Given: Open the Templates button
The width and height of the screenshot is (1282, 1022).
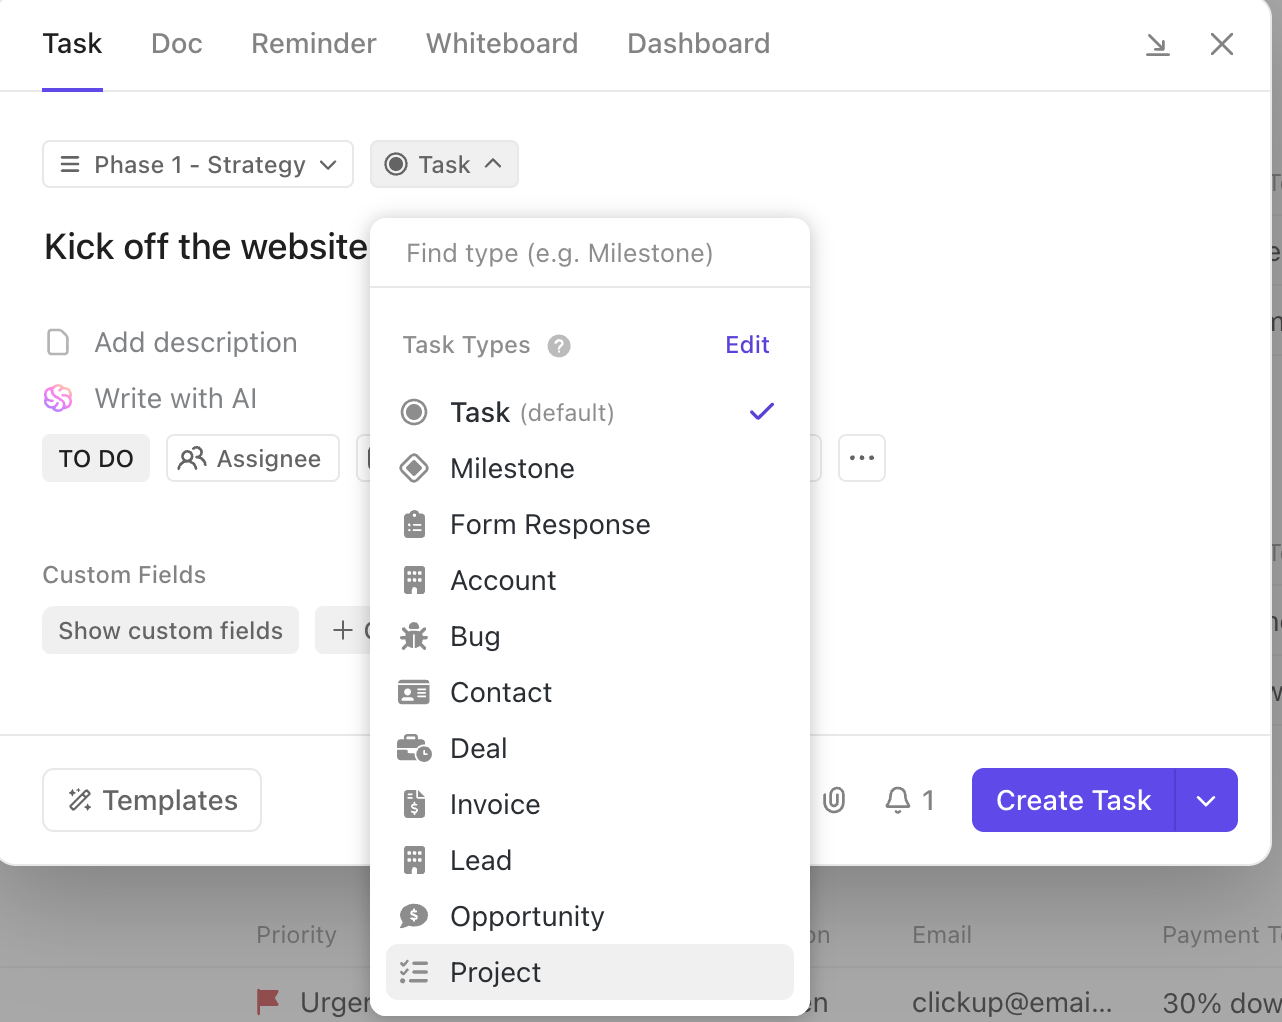Looking at the screenshot, I should [152, 800].
